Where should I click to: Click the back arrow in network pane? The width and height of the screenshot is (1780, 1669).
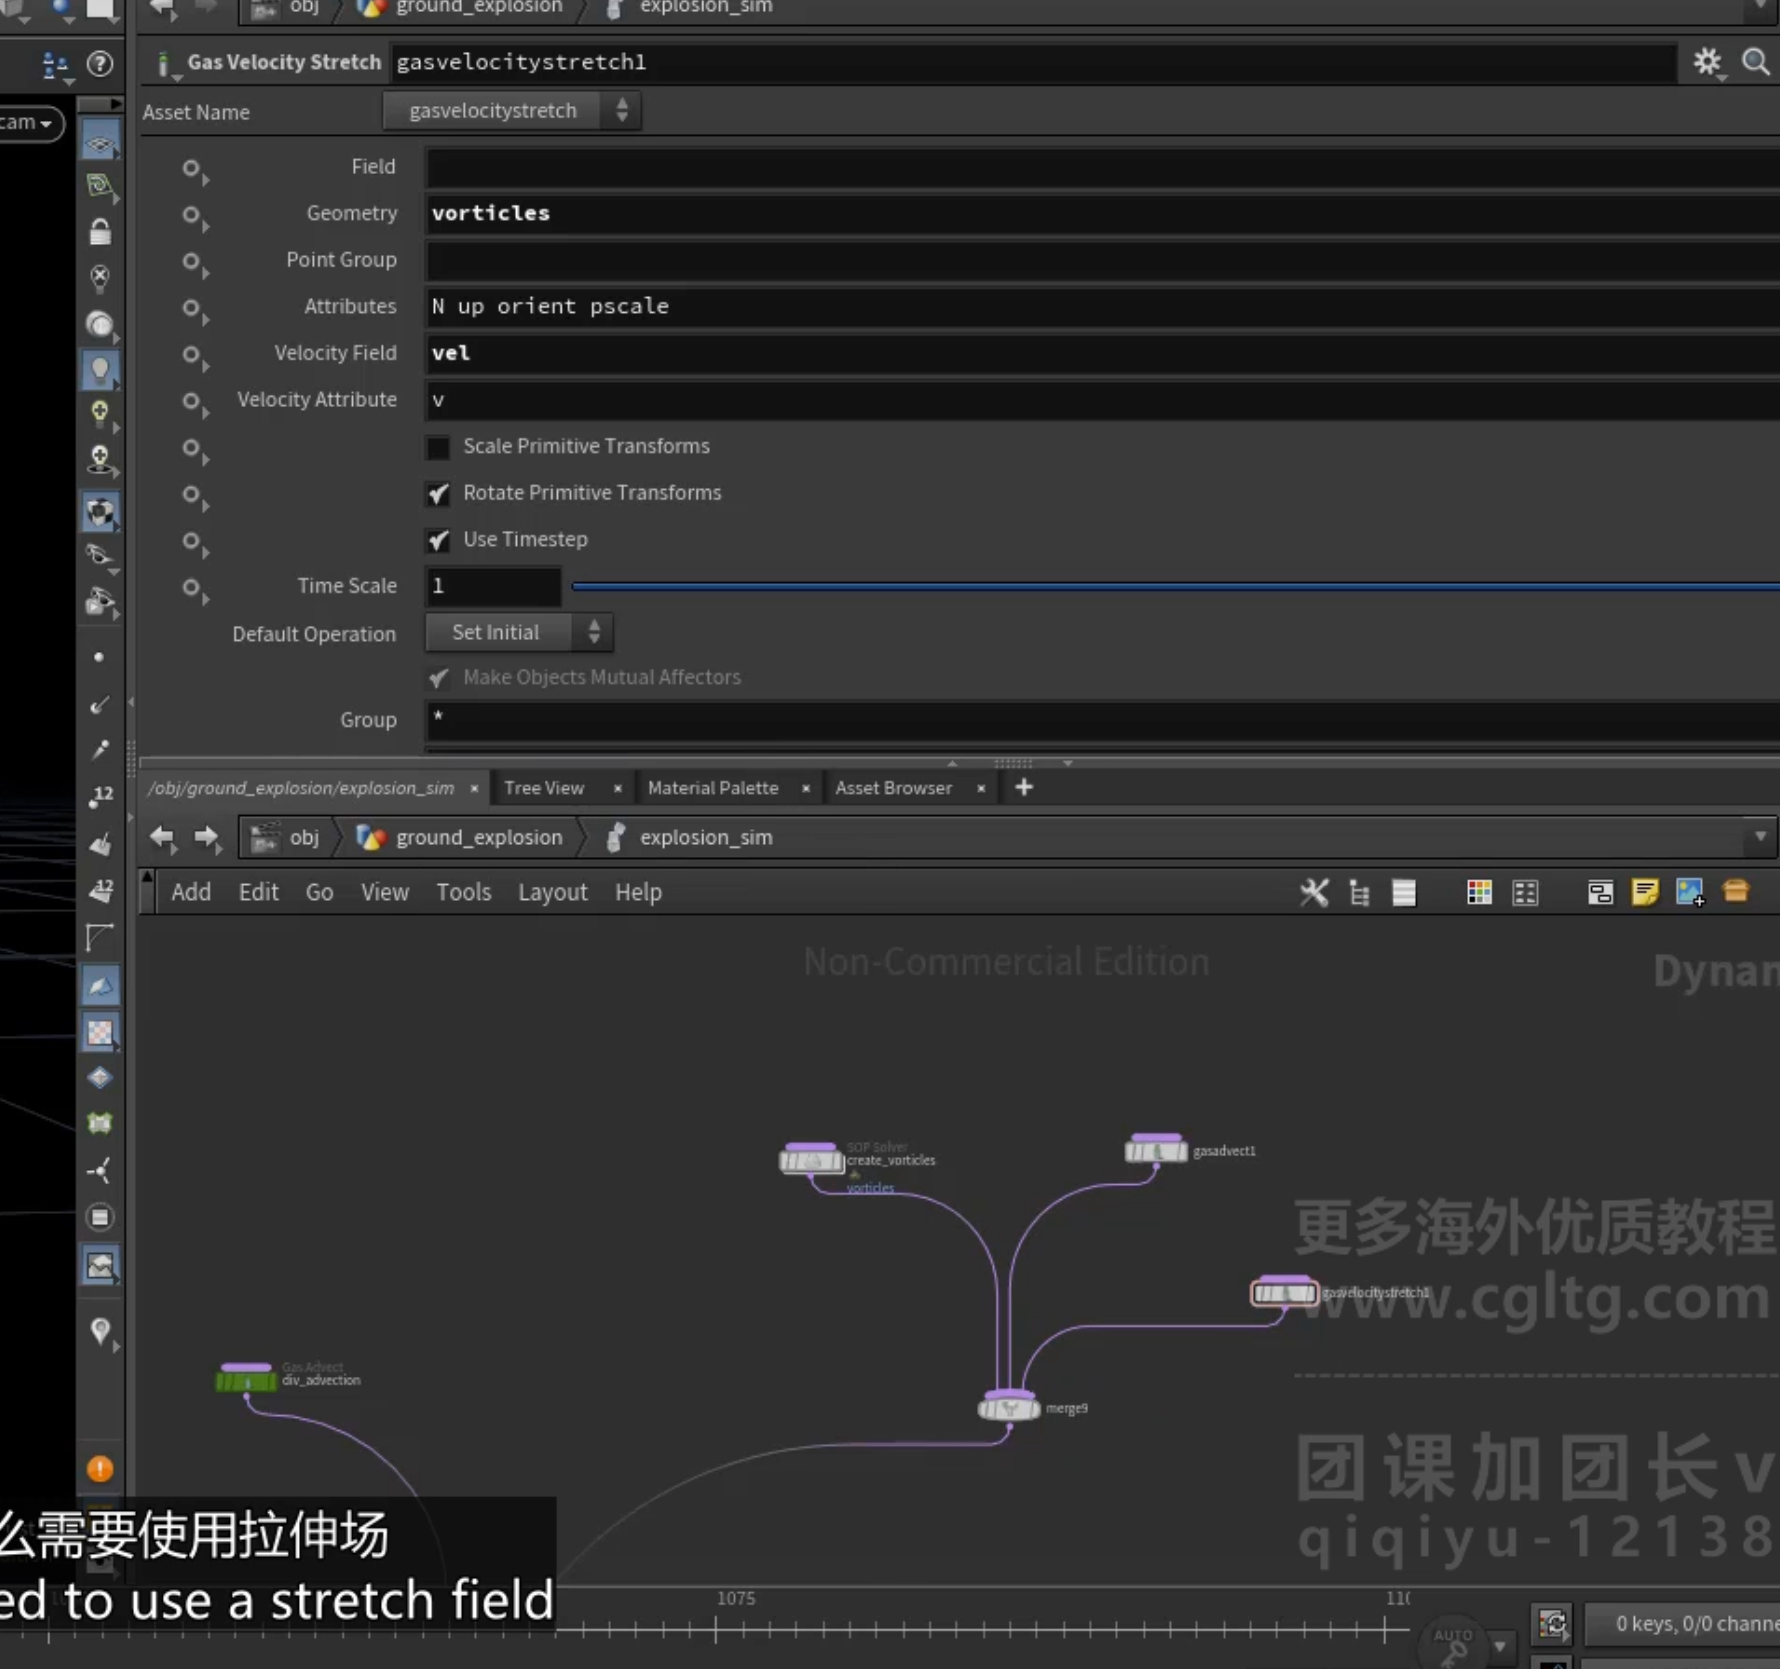(x=162, y=837)
